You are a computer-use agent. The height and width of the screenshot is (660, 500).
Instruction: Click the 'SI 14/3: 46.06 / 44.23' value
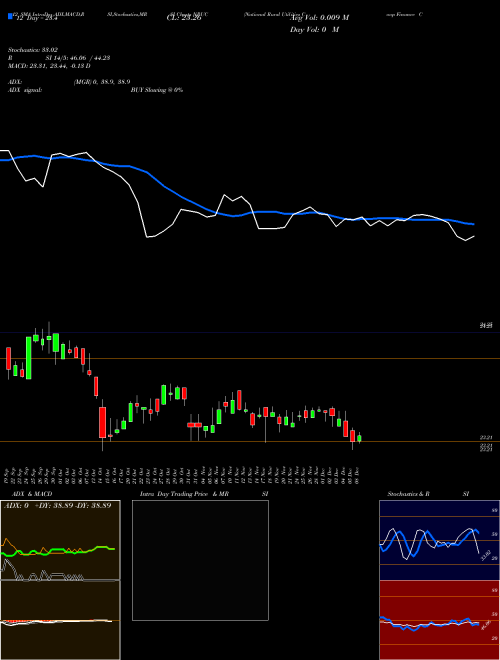(x=78, y=58)
